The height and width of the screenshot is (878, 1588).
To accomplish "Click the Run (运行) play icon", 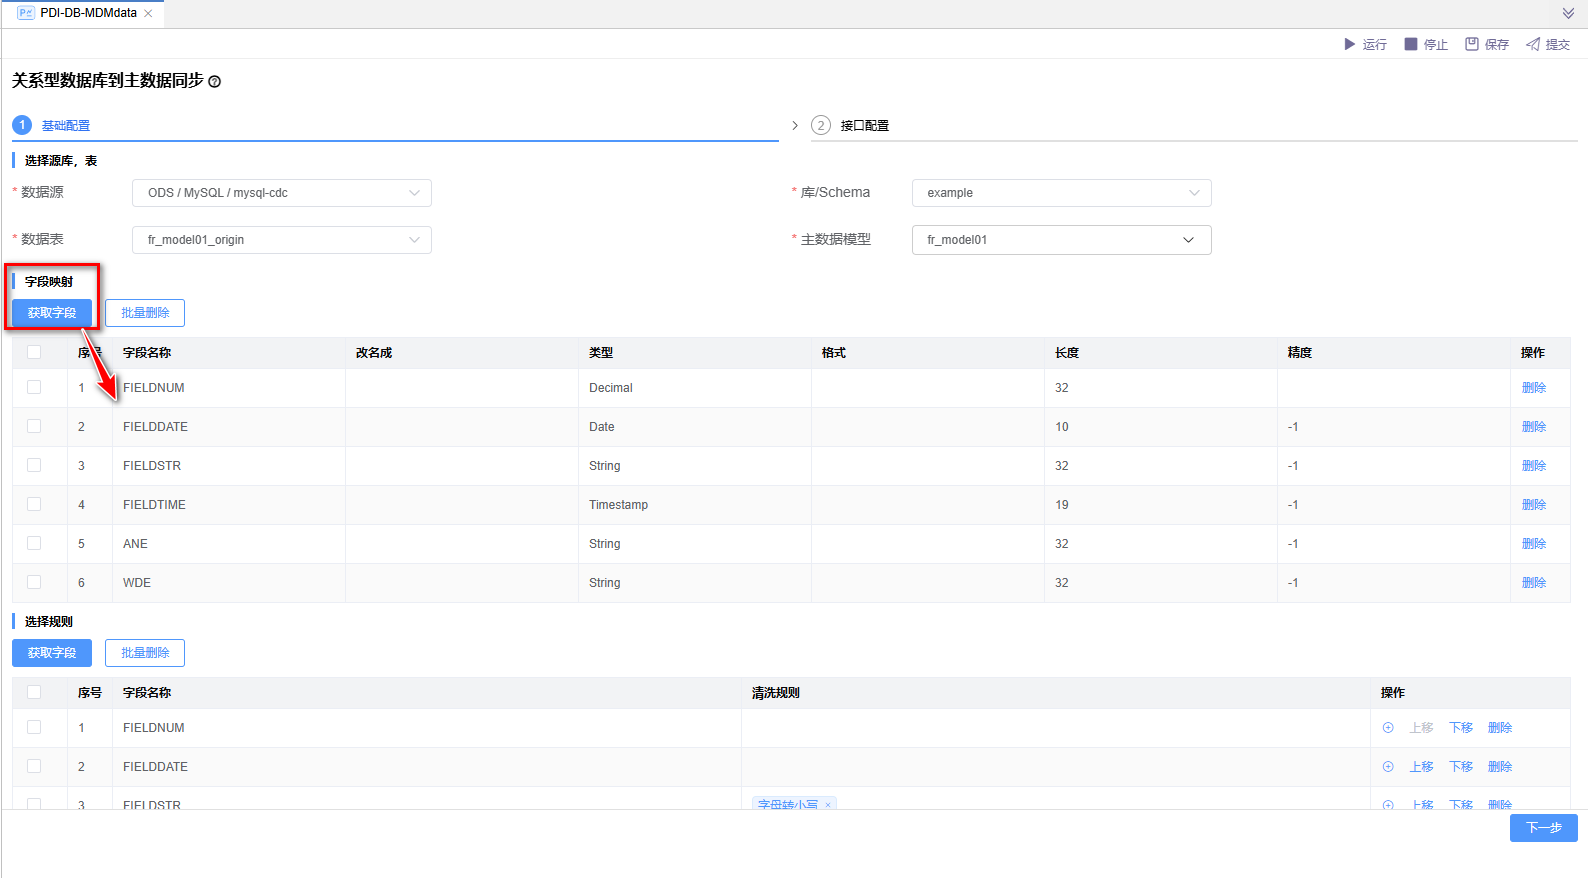I will tap(1349, 44).
